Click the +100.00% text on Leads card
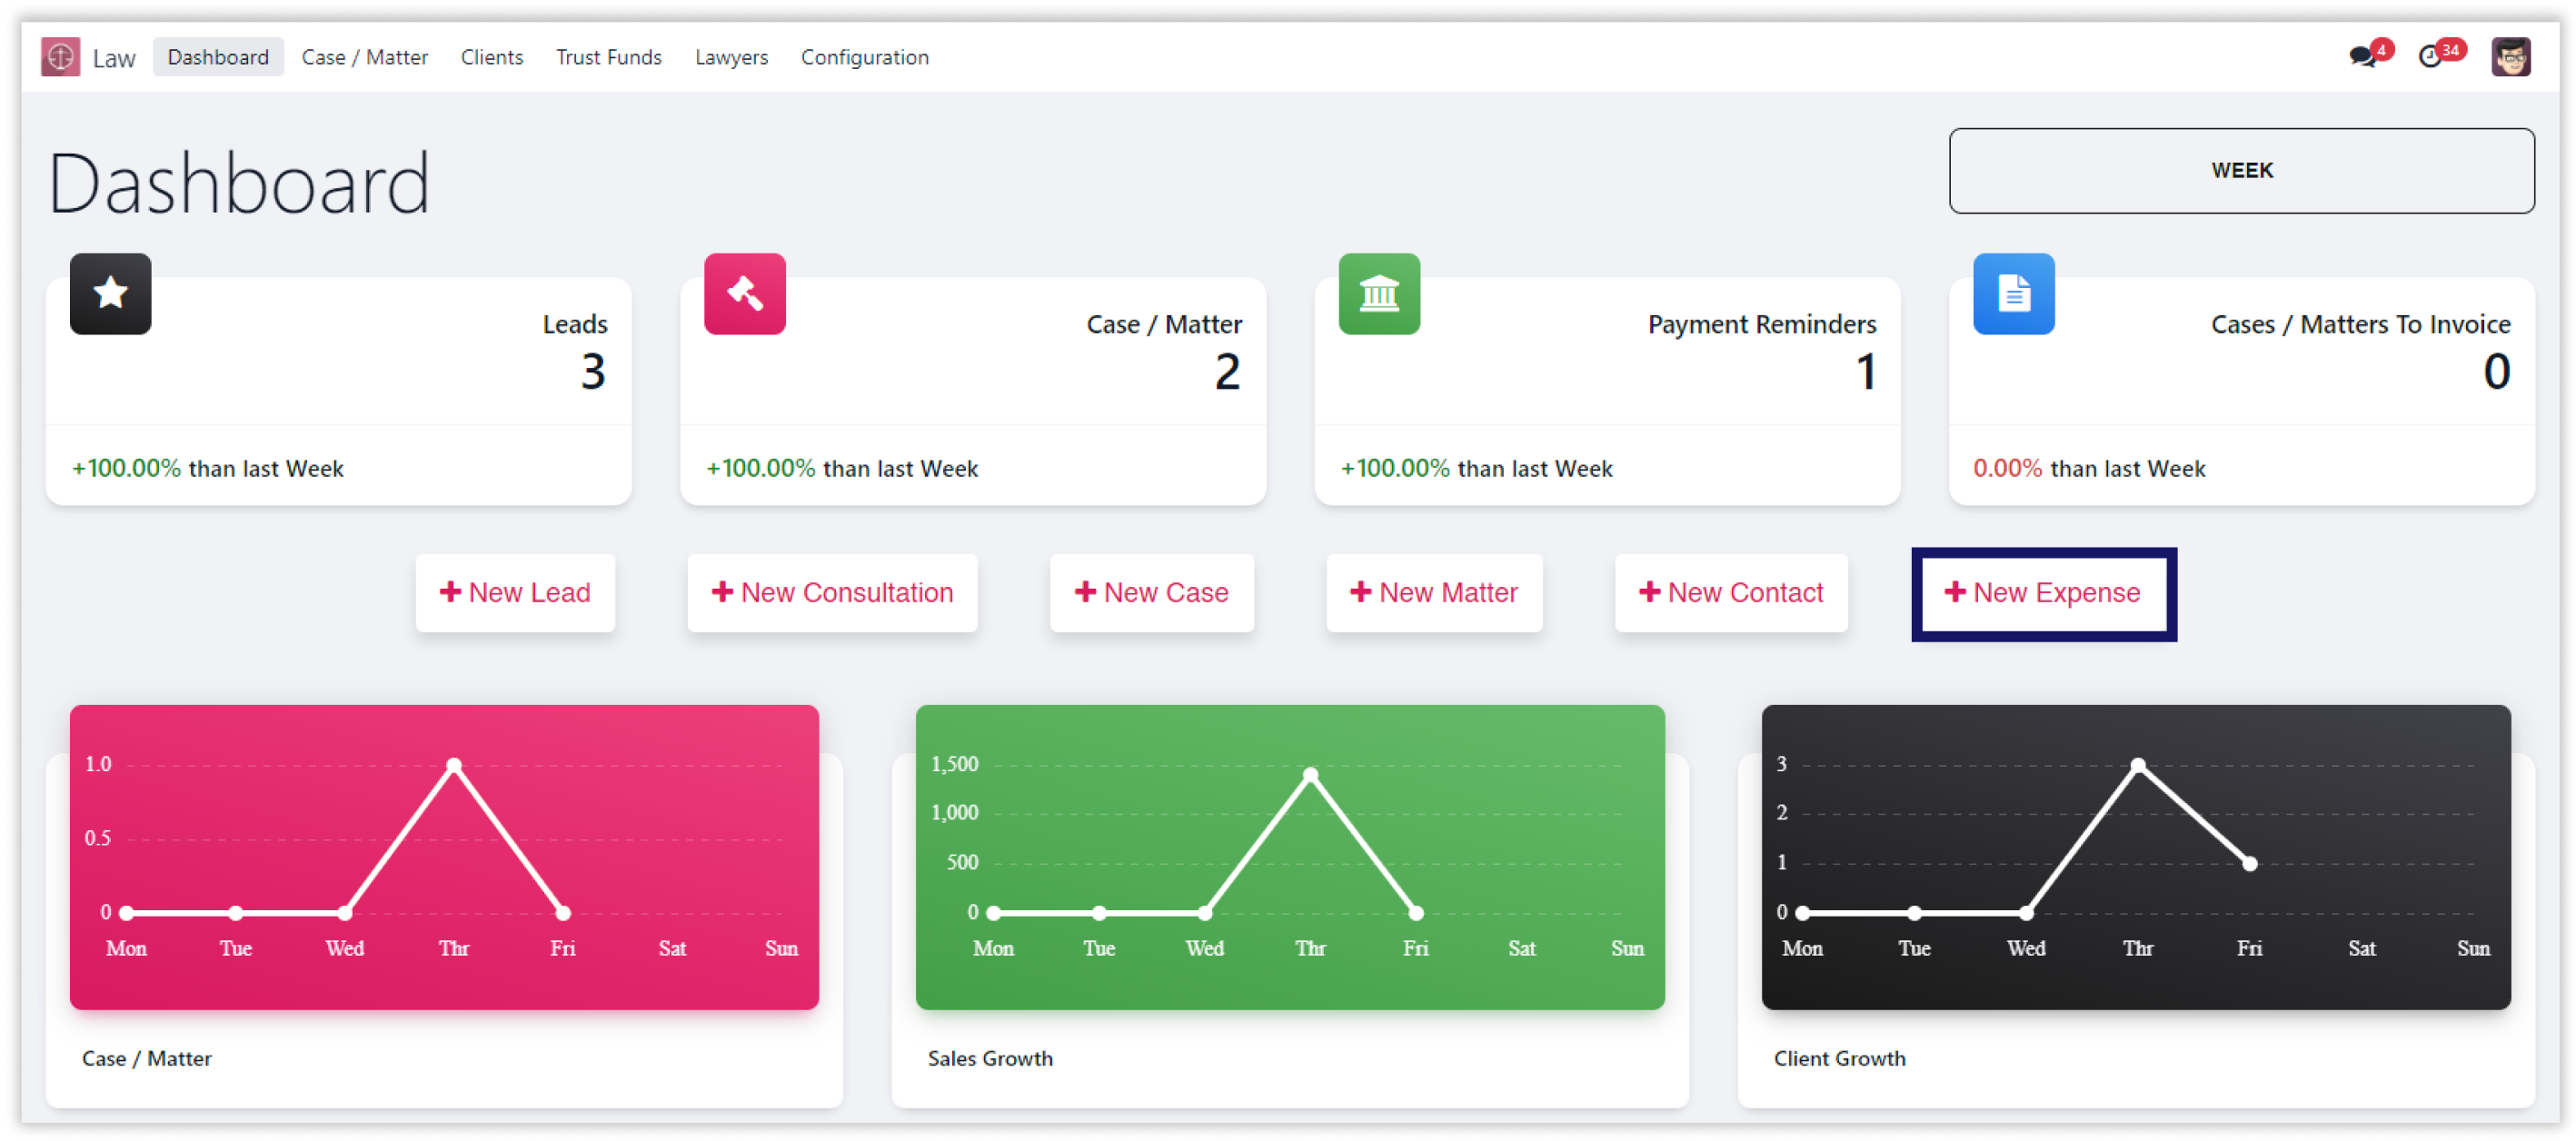 click(126, 469)
